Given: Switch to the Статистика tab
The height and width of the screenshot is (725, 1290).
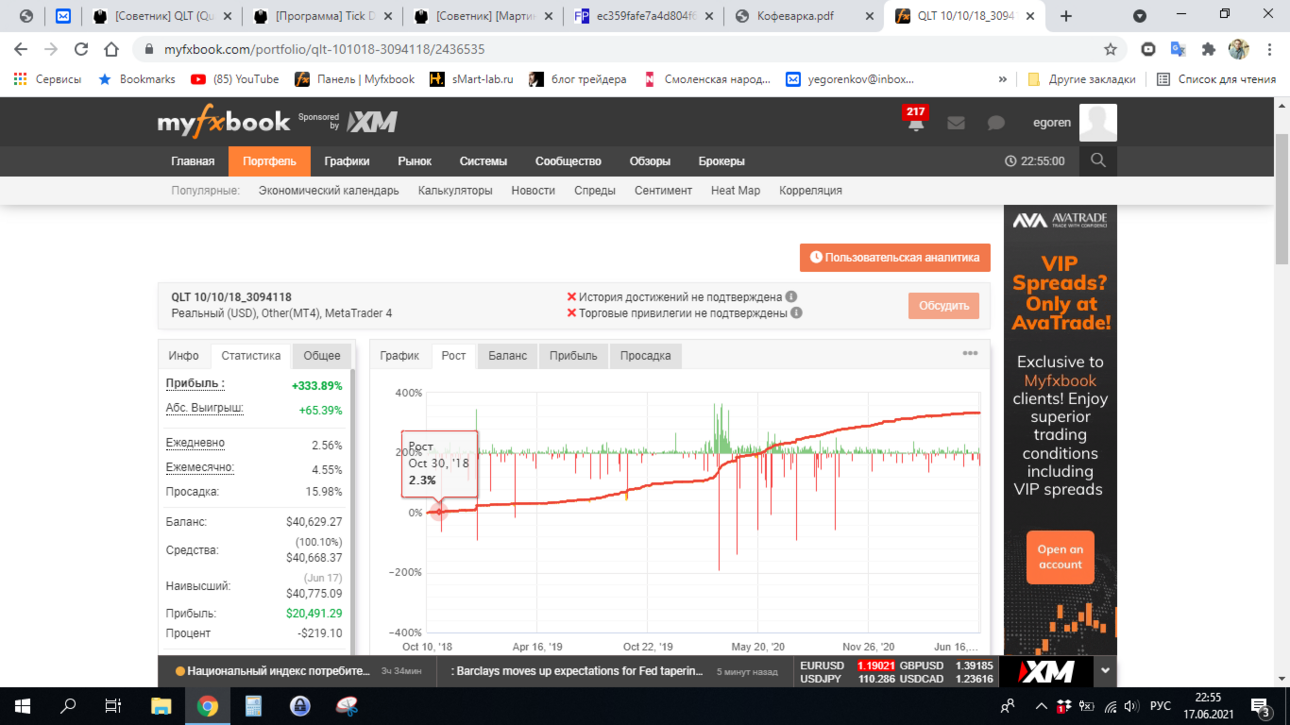Looking at the screenshot, I should [x=250, y=356].
